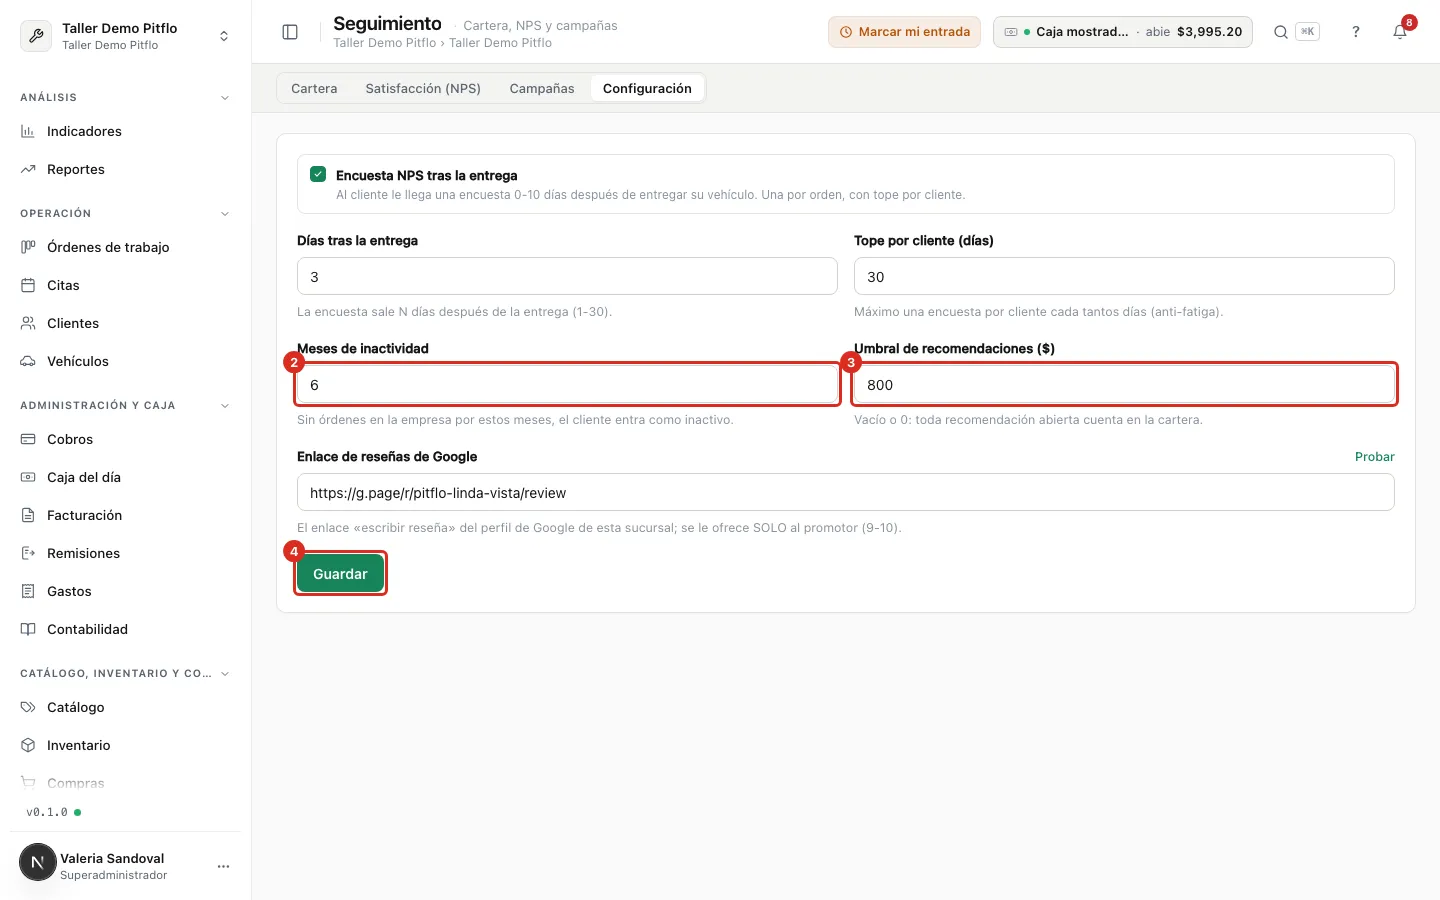Collapse the ANÁLISIS section
The image size is (1440, 900).
click(x=225, y=98)
